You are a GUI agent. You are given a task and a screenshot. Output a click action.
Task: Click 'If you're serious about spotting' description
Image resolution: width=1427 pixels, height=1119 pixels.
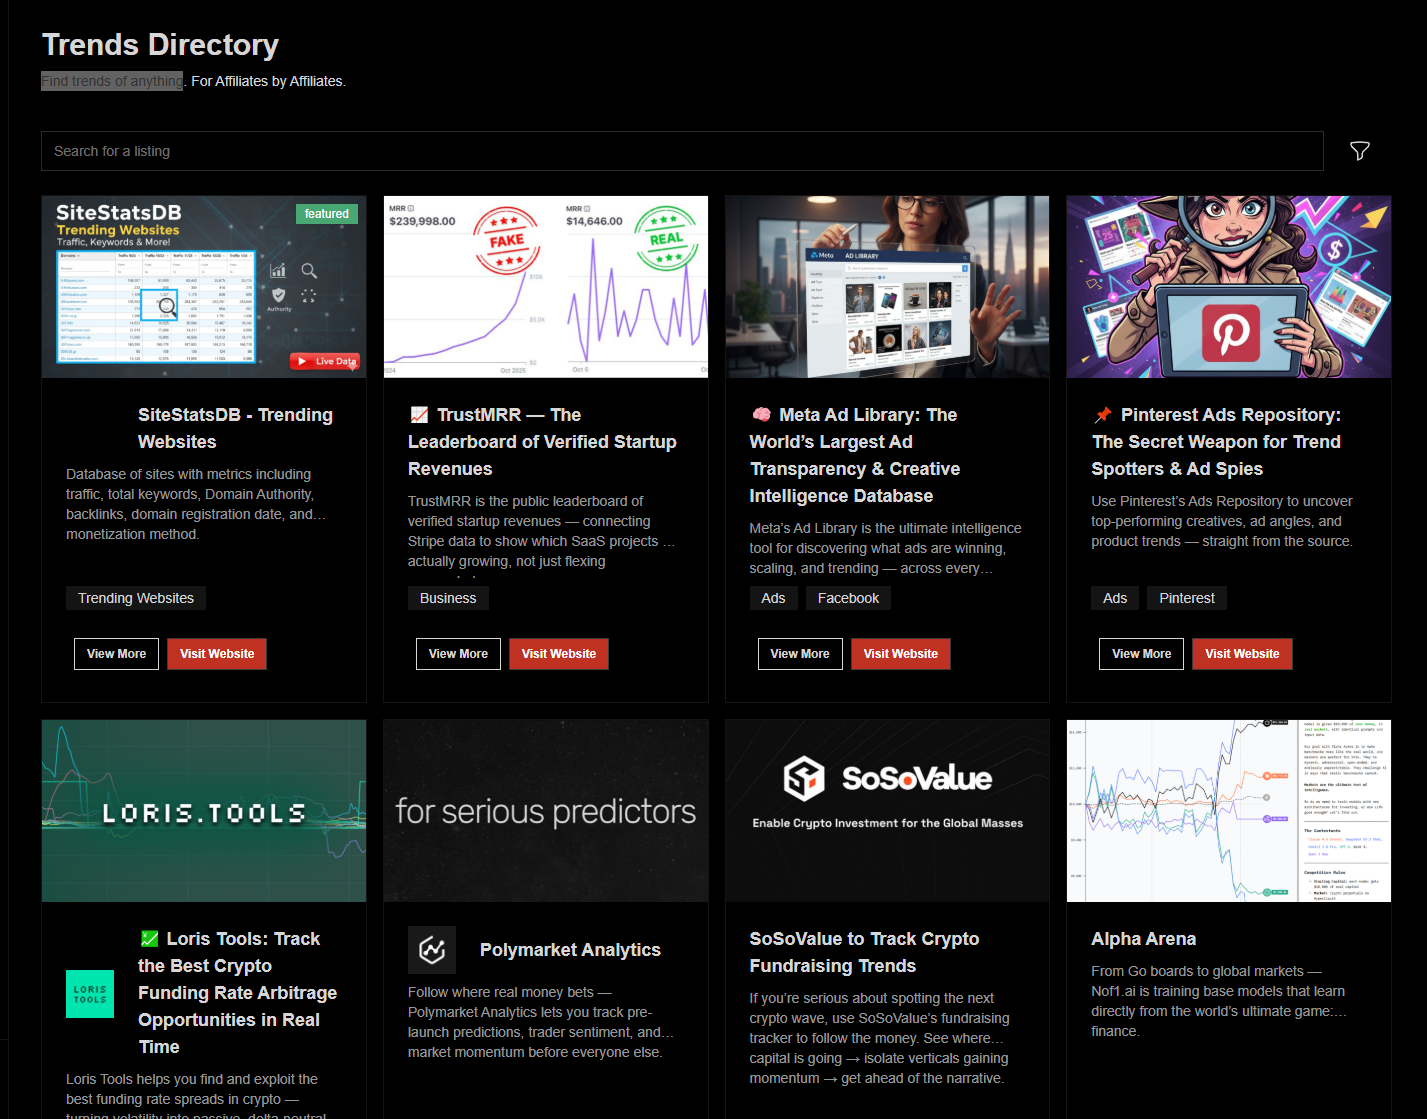[879, 1038]
